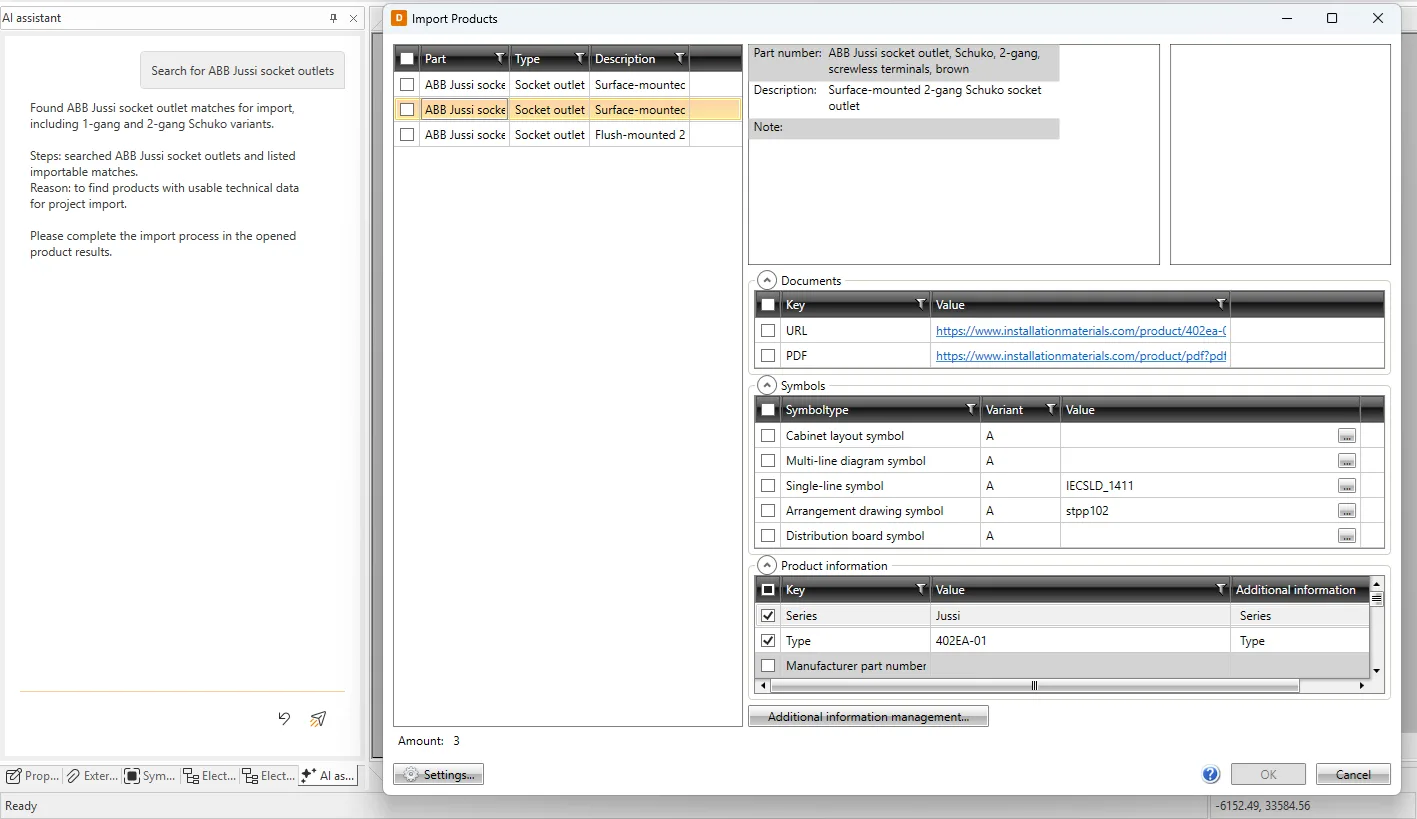
Task: Open the PDF product link
Action: pyautogui.click(x=1081, y=355)
